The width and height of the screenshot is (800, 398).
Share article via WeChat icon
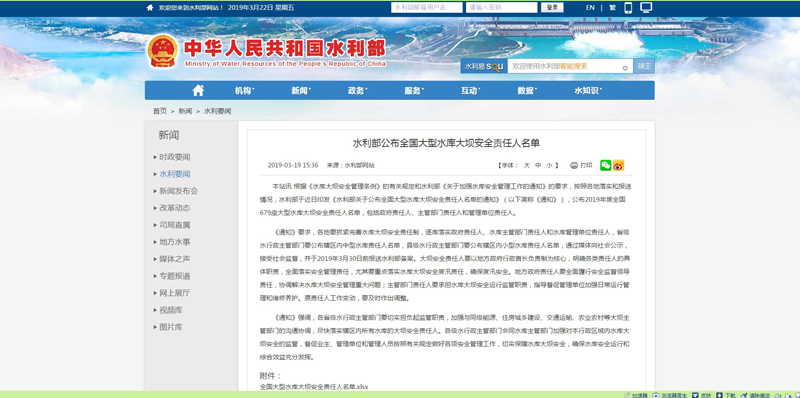[605, 165]
